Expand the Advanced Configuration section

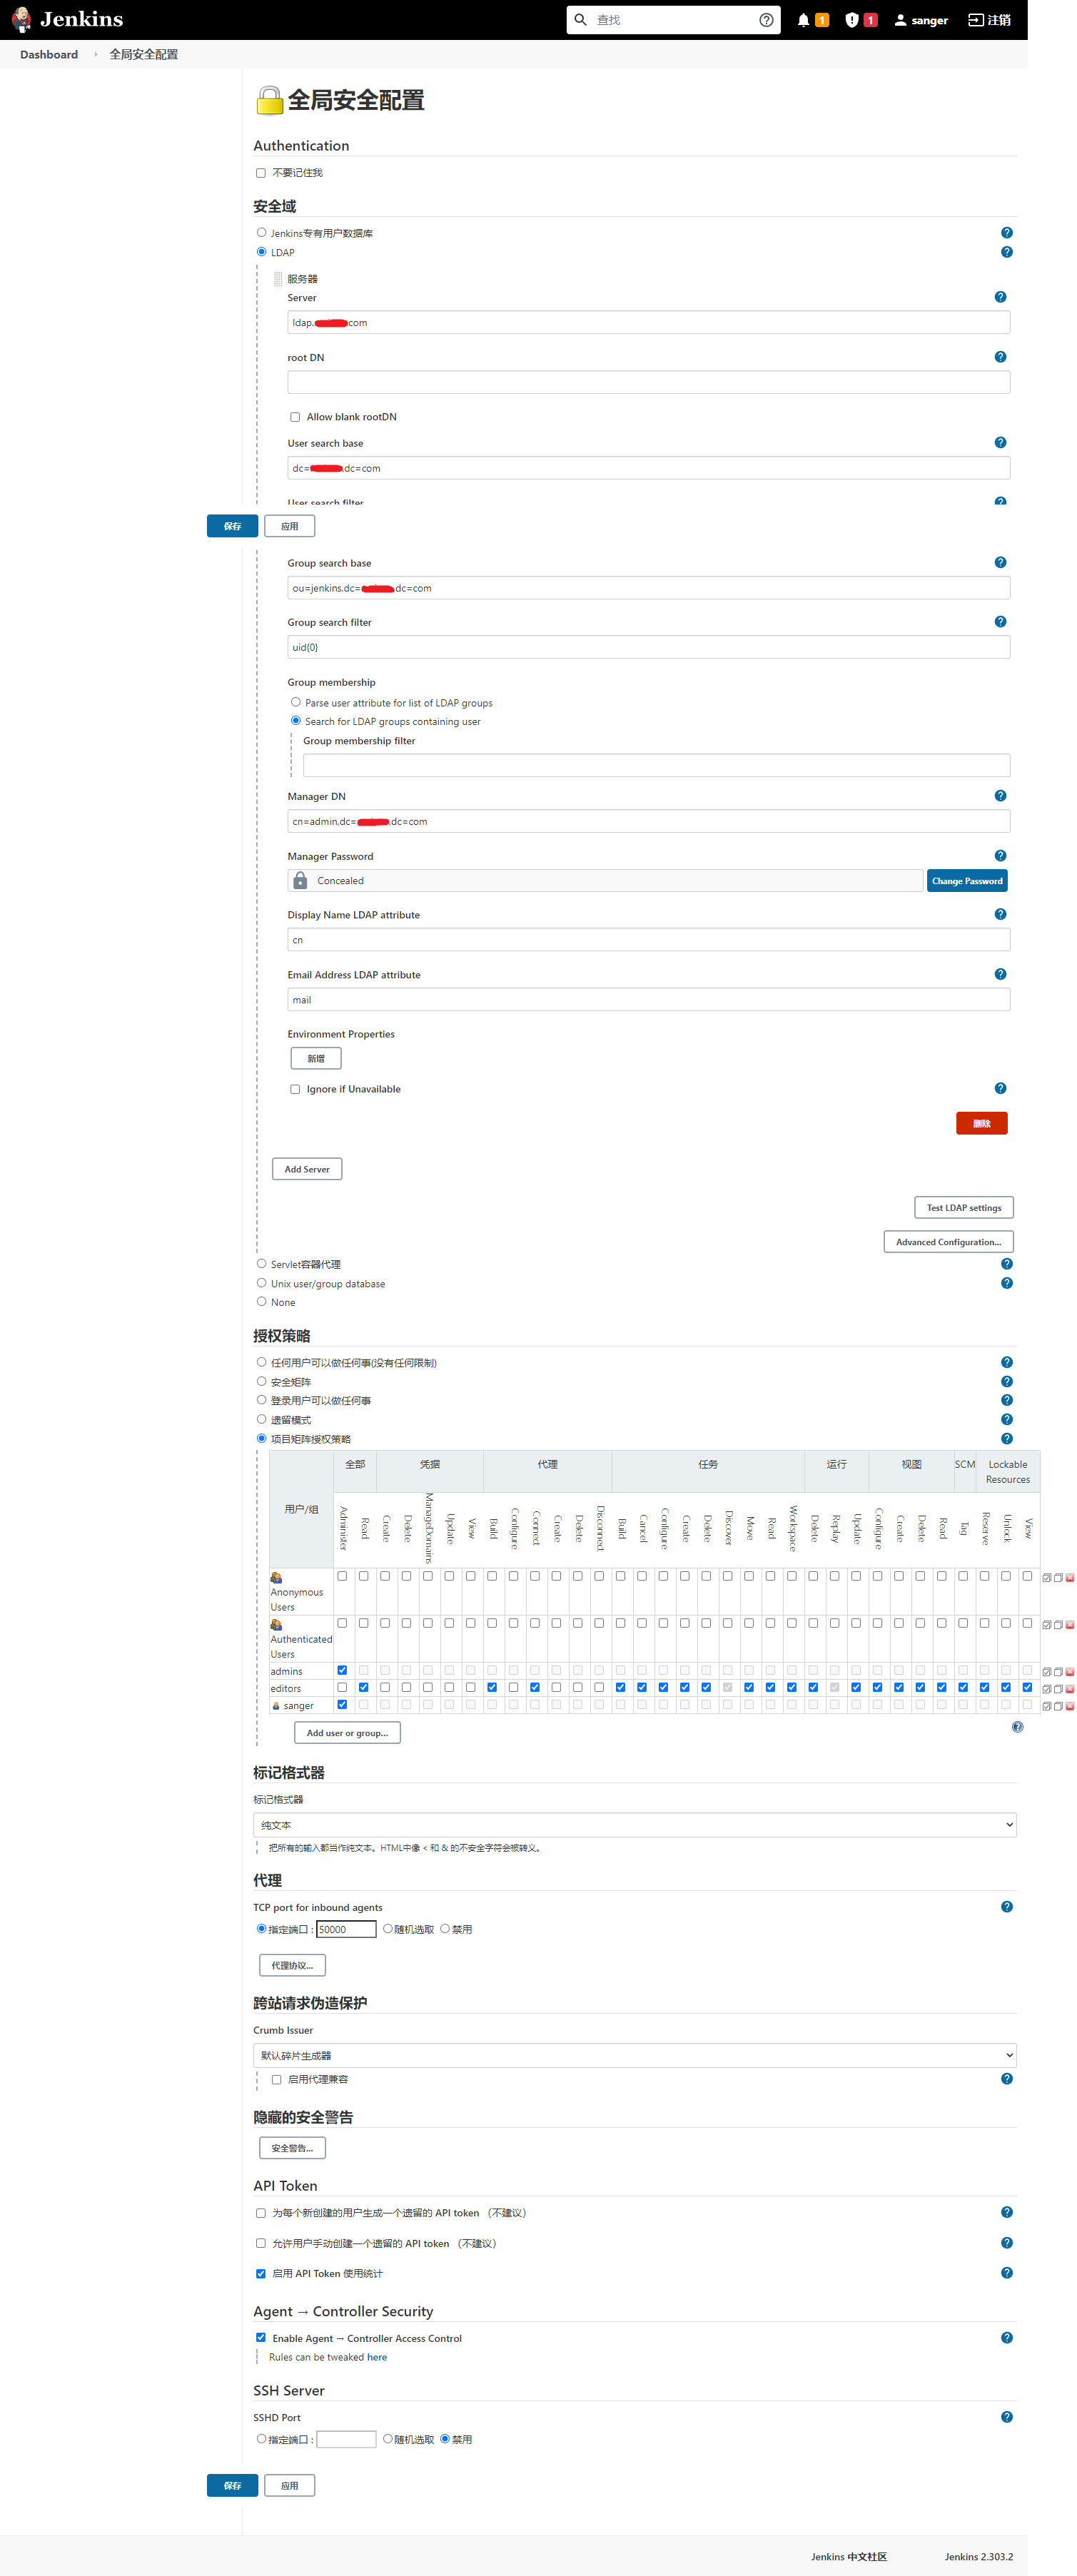point(948,1241)
